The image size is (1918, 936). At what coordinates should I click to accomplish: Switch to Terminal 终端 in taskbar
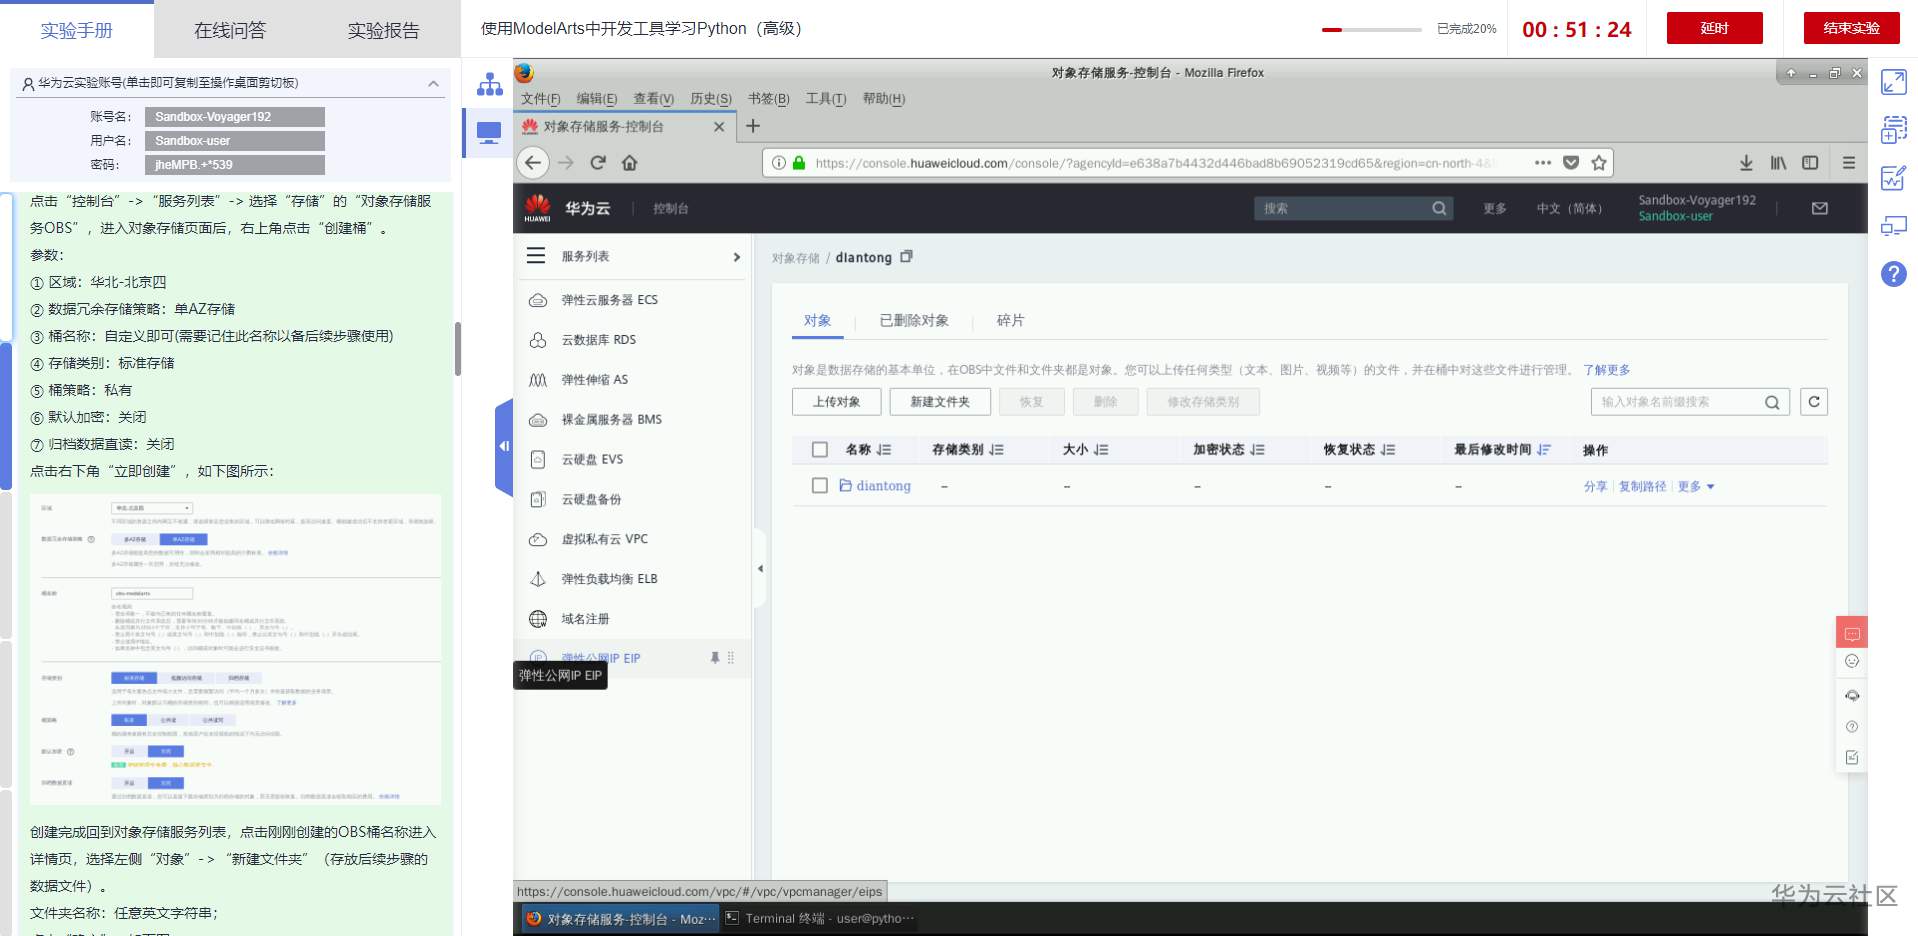(819, 918)
